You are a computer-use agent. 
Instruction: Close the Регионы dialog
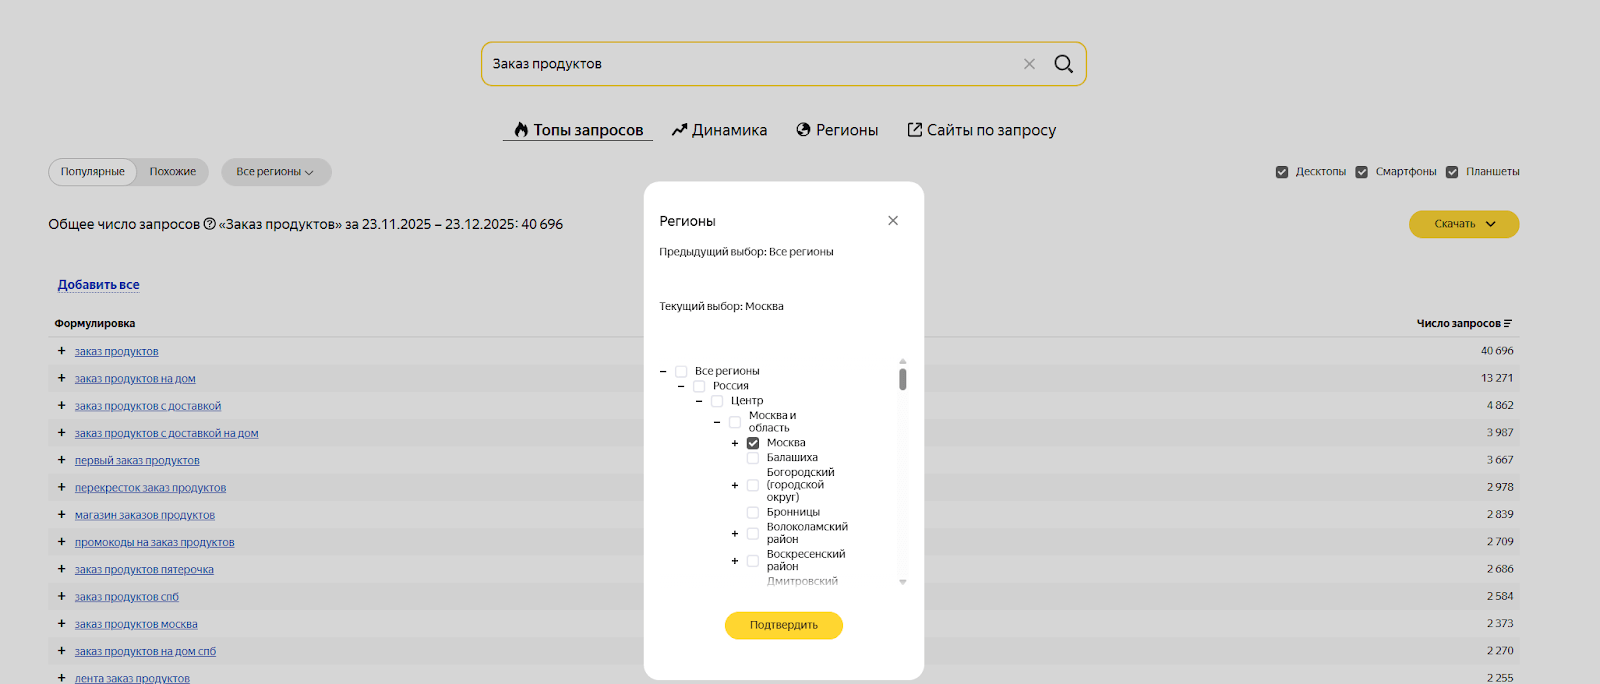893,221
